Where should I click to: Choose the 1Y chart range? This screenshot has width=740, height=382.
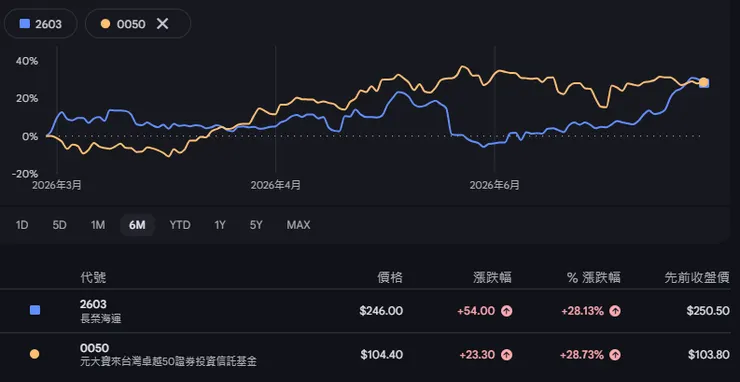pyautogui.click(x=219, y=225)
